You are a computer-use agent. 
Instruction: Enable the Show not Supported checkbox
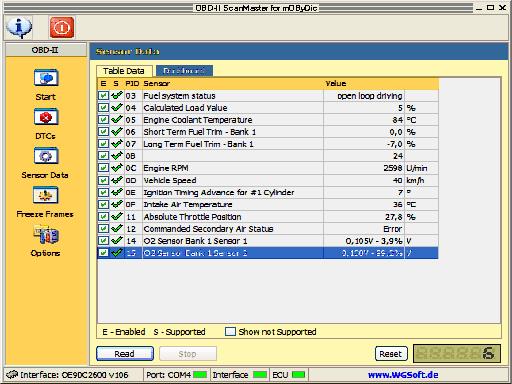tap(230, 332)
